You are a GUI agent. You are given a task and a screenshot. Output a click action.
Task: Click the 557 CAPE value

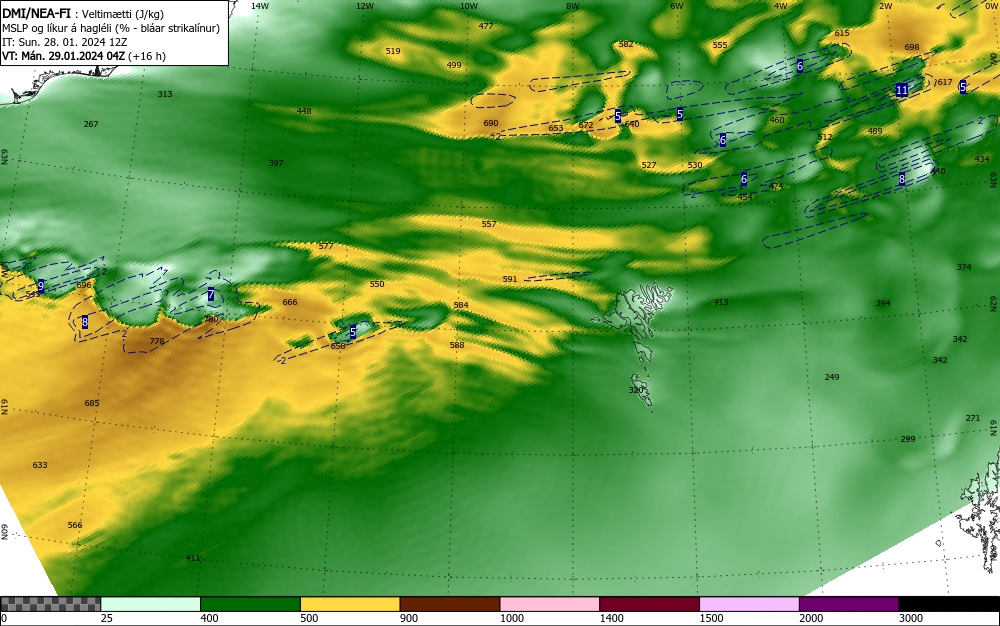pos(489,224)
